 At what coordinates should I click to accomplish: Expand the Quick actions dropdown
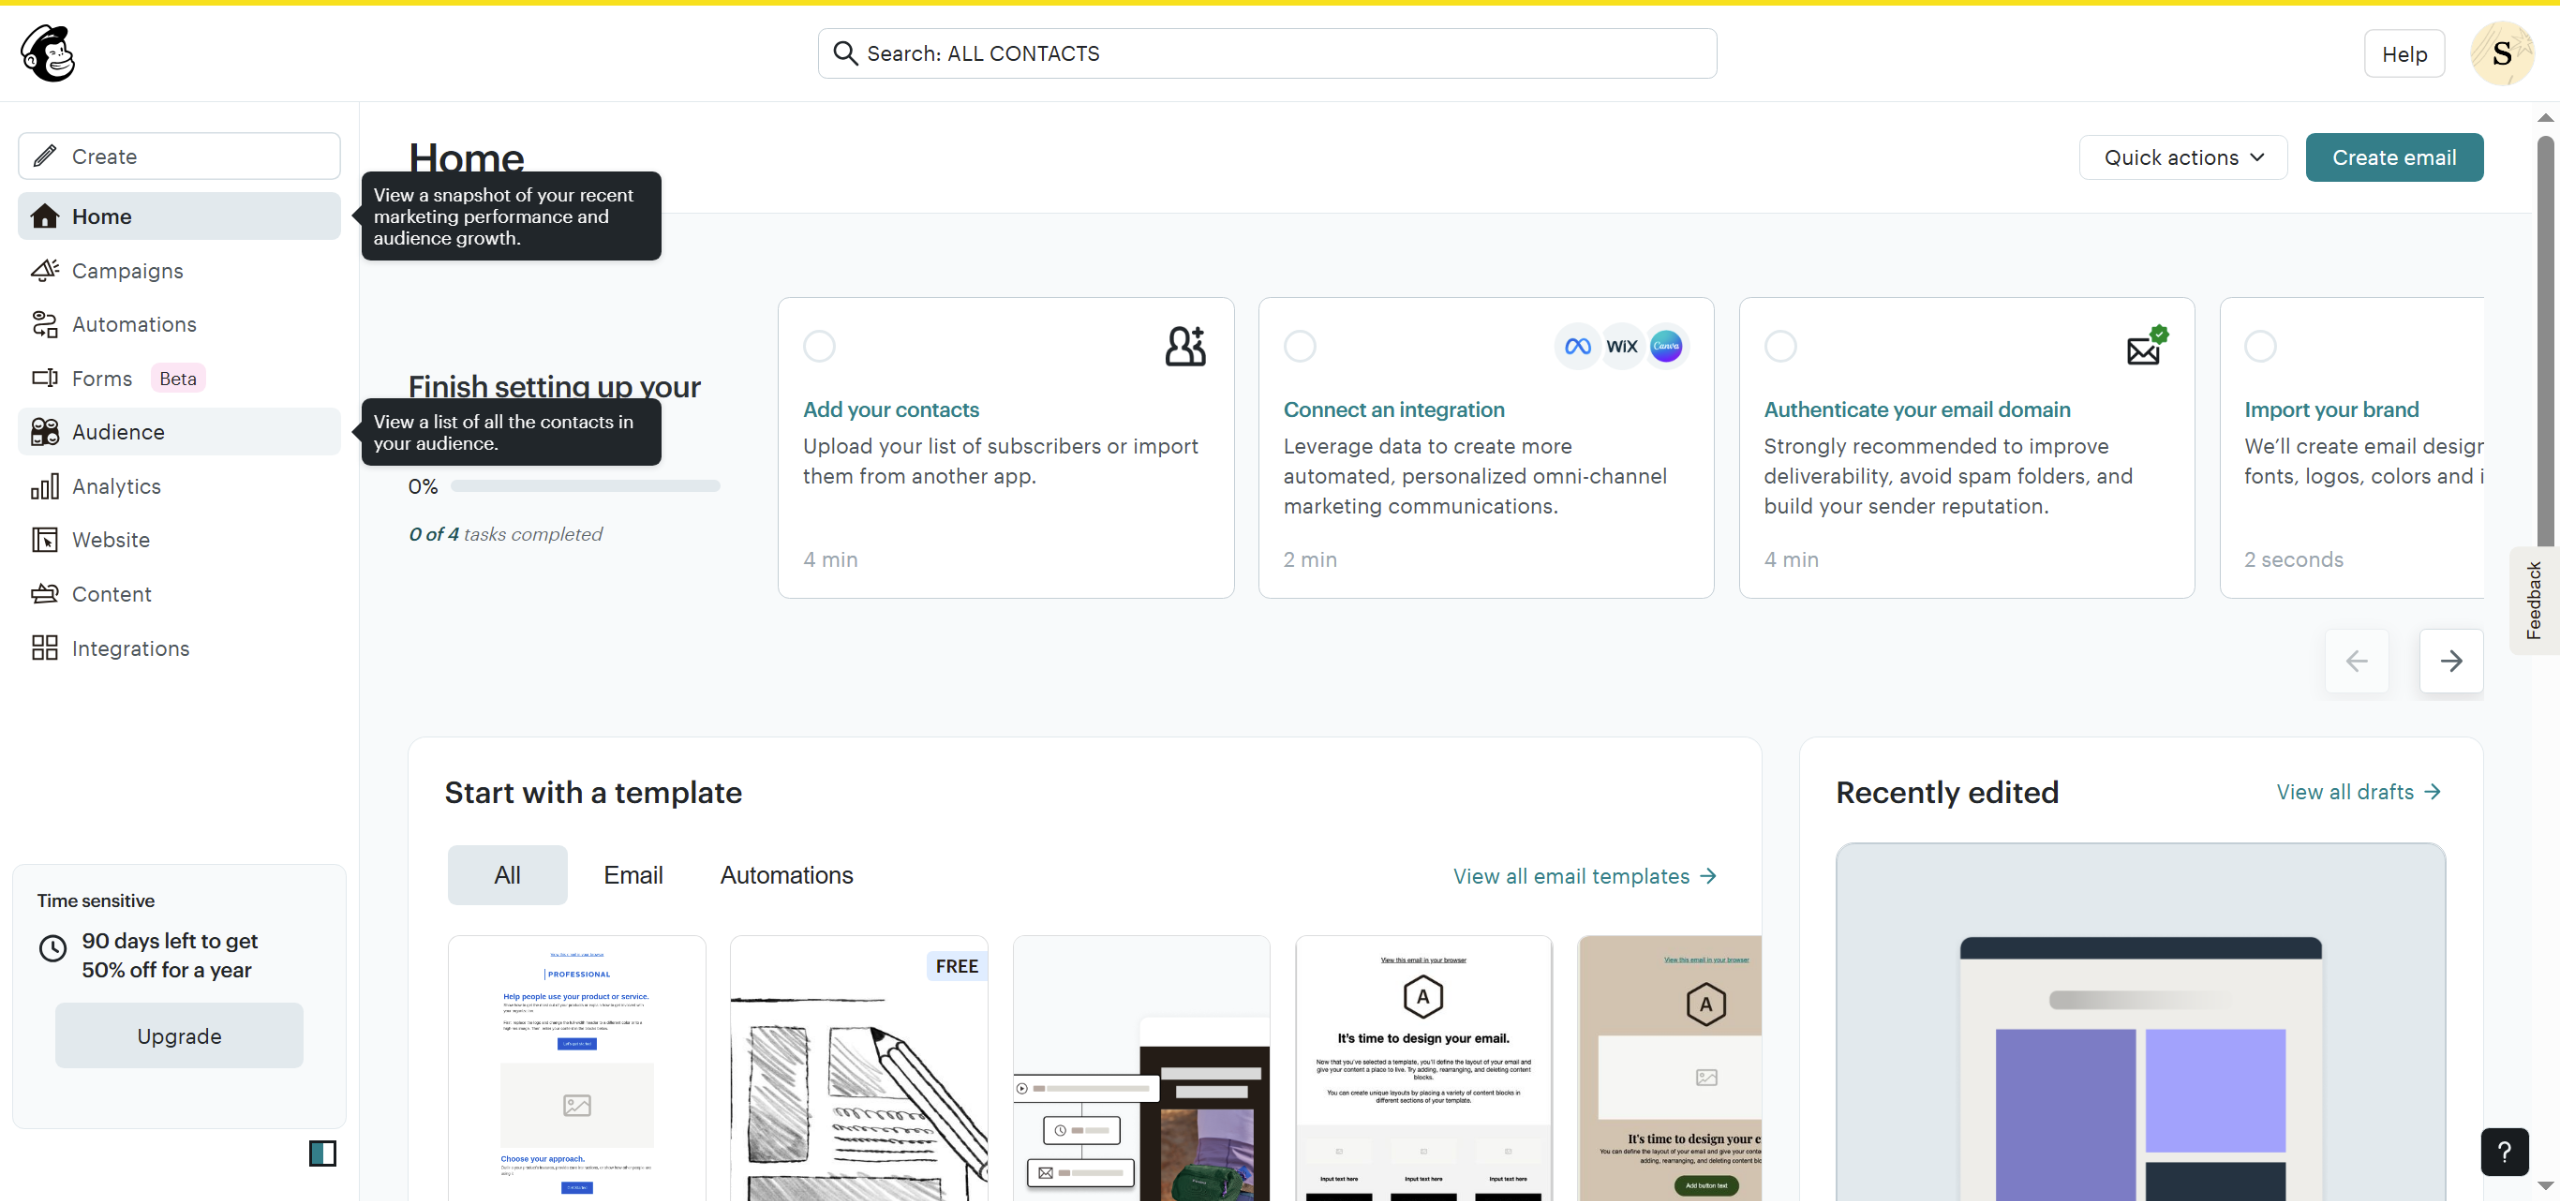pos(2182,158)
